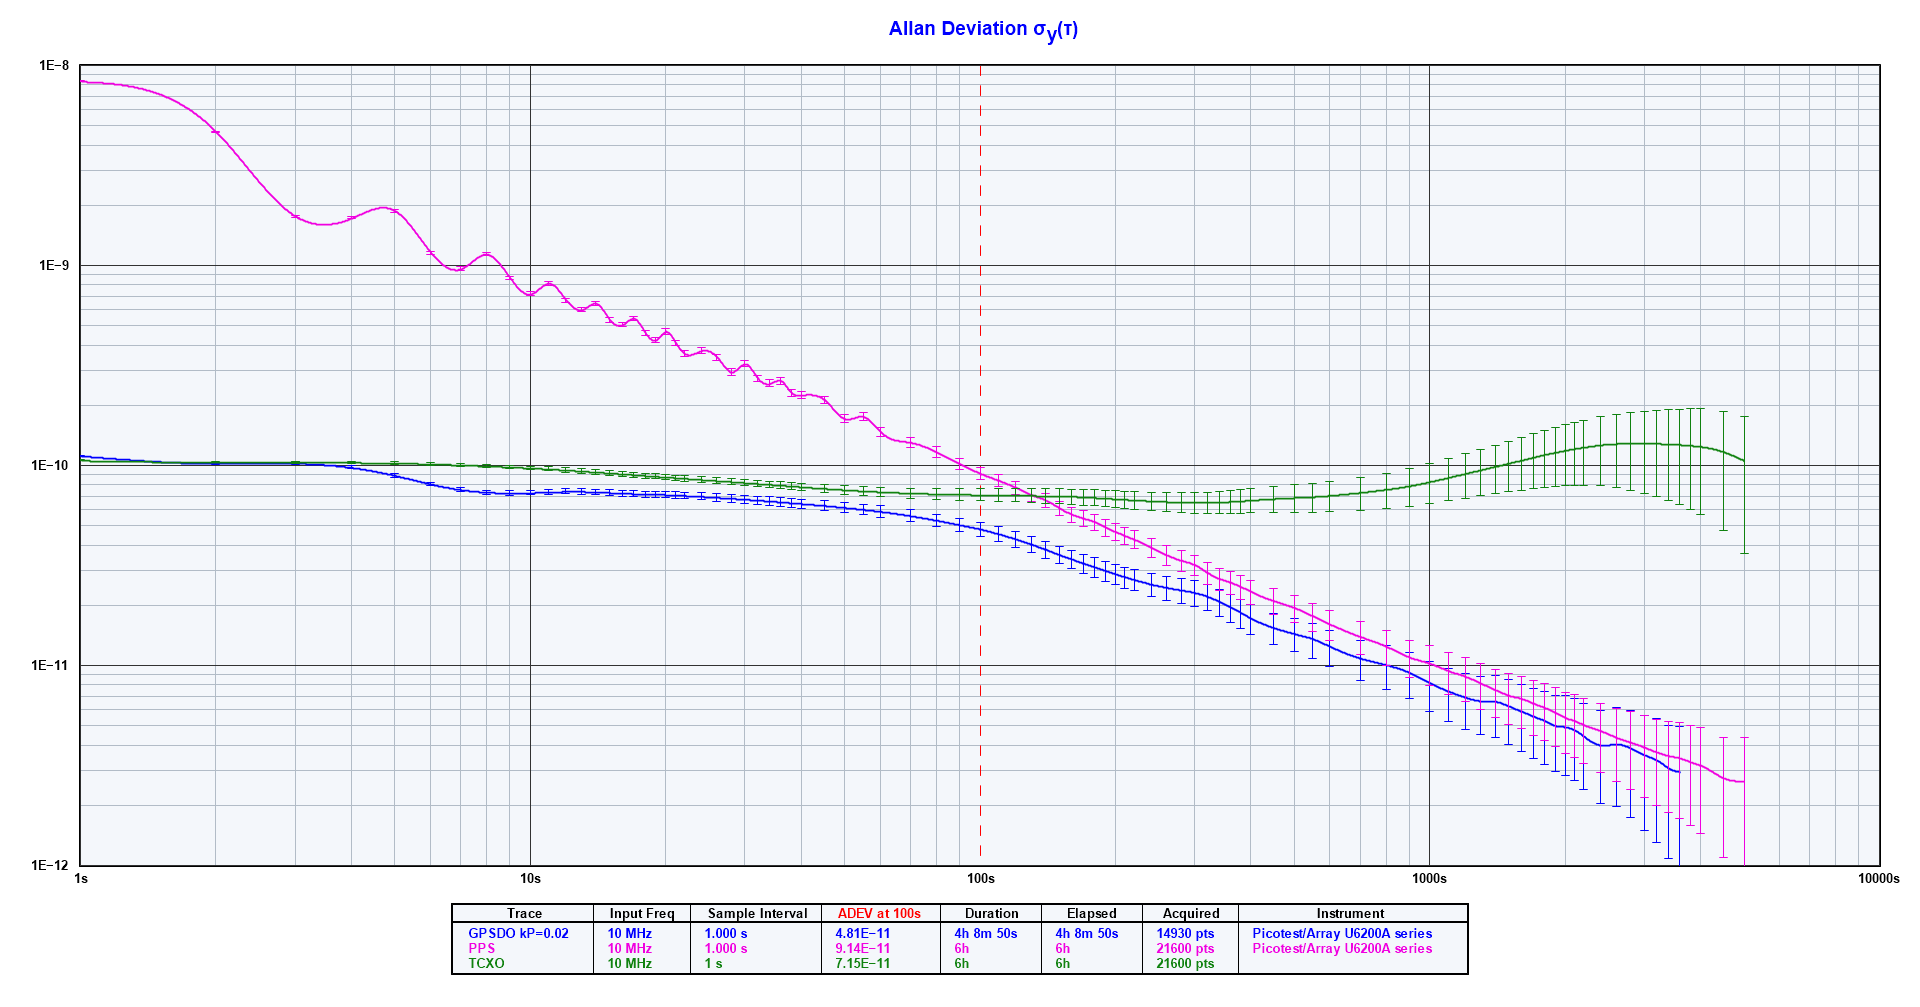This screenshot has width=1920, height=1007.
Task: Click 21600 pts in the PPS row
Action: pos(1185,949)
